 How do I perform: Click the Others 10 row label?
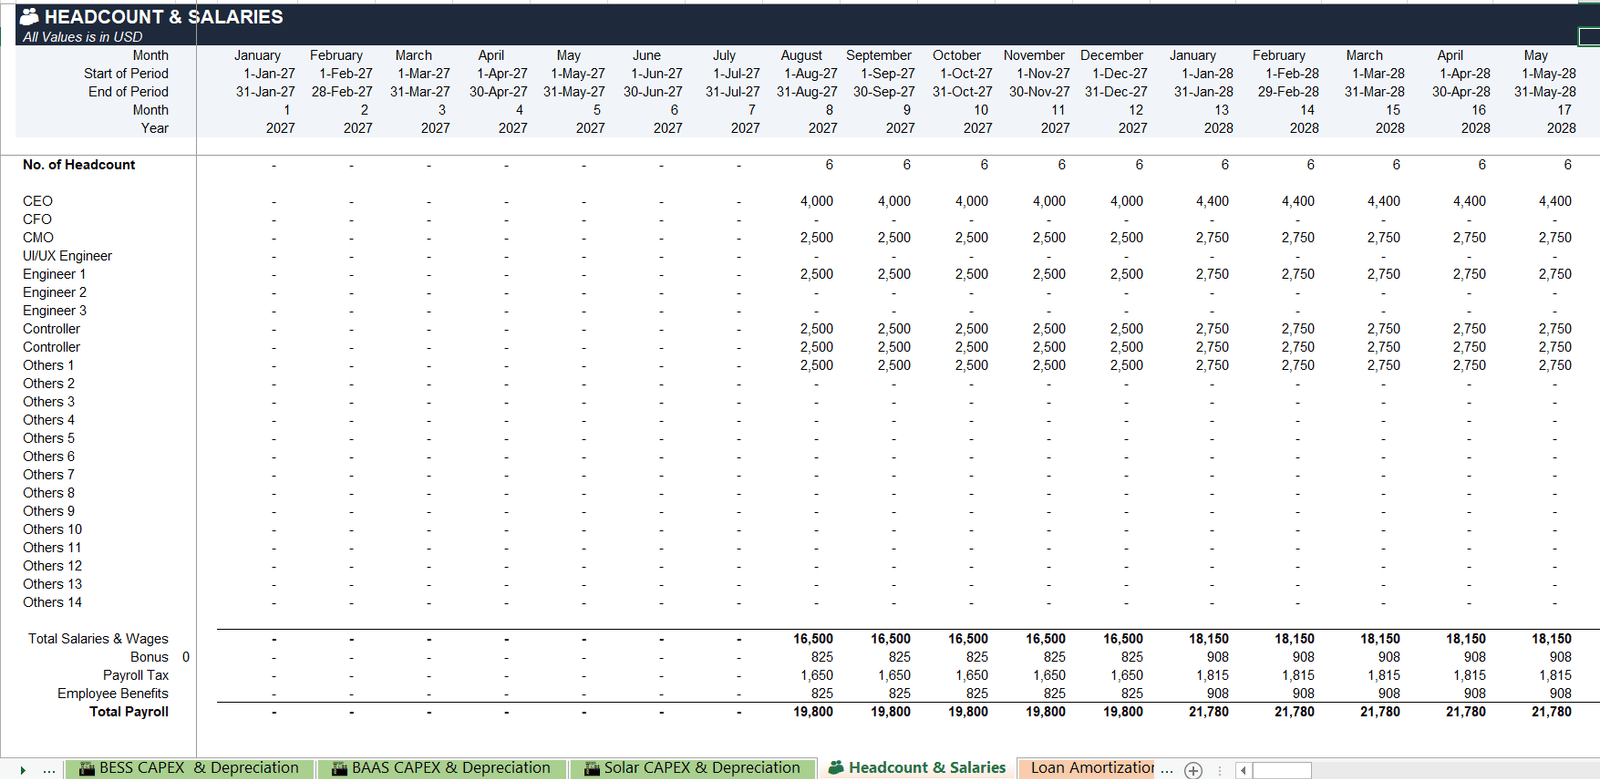click(52, 529)
